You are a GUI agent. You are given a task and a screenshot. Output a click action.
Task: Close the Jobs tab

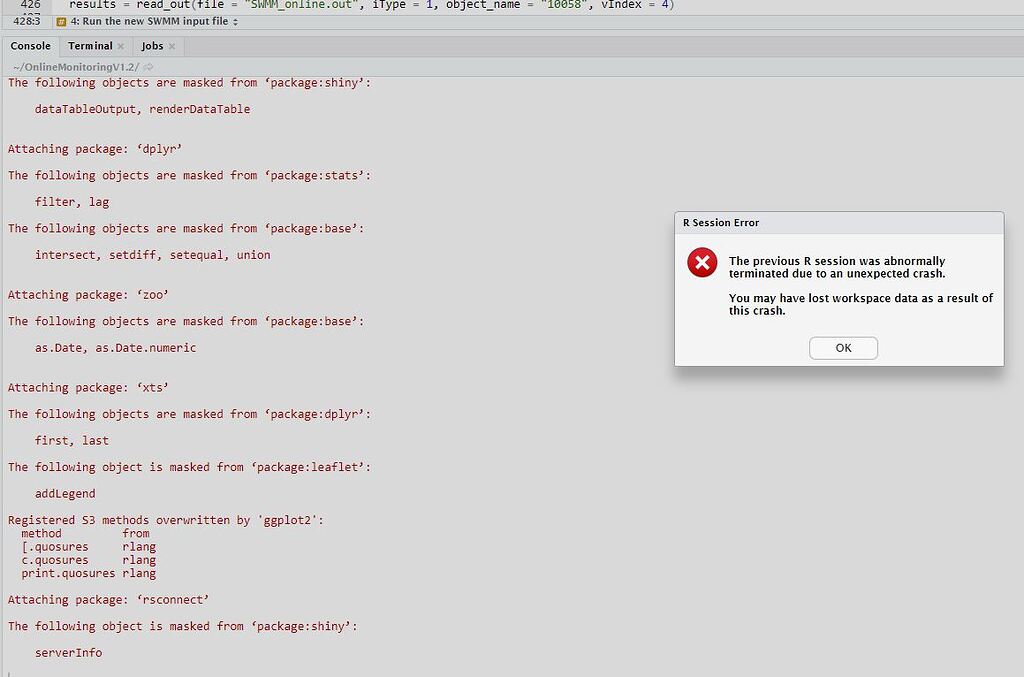pos(172,46)
